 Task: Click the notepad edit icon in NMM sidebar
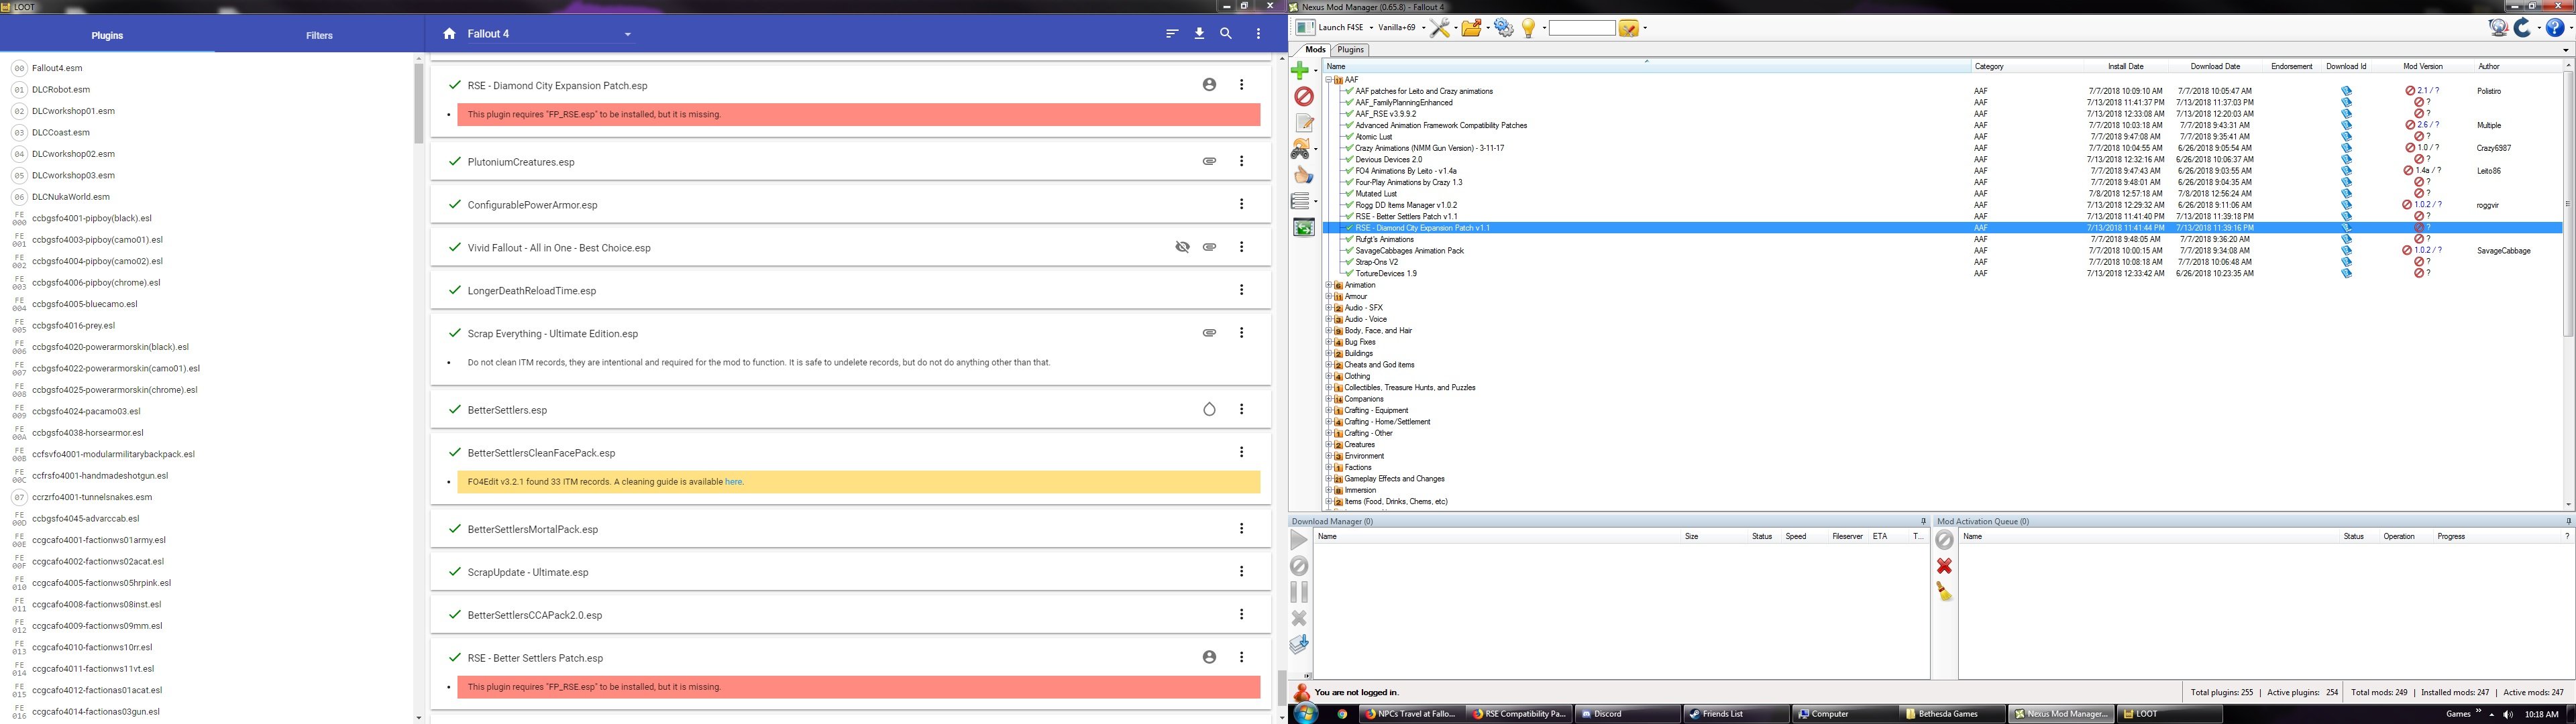click(x=1304, y=122)
